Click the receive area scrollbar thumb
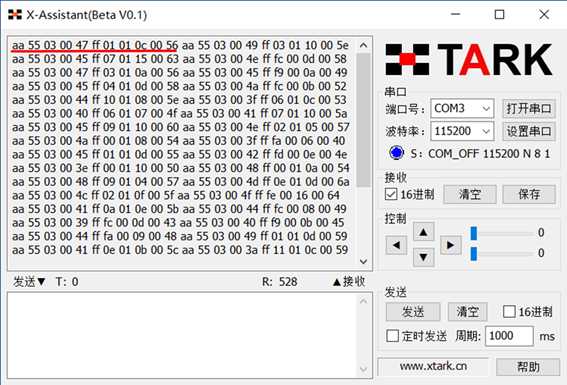Screen dimensions: 567x385 [x=364, y=120]
